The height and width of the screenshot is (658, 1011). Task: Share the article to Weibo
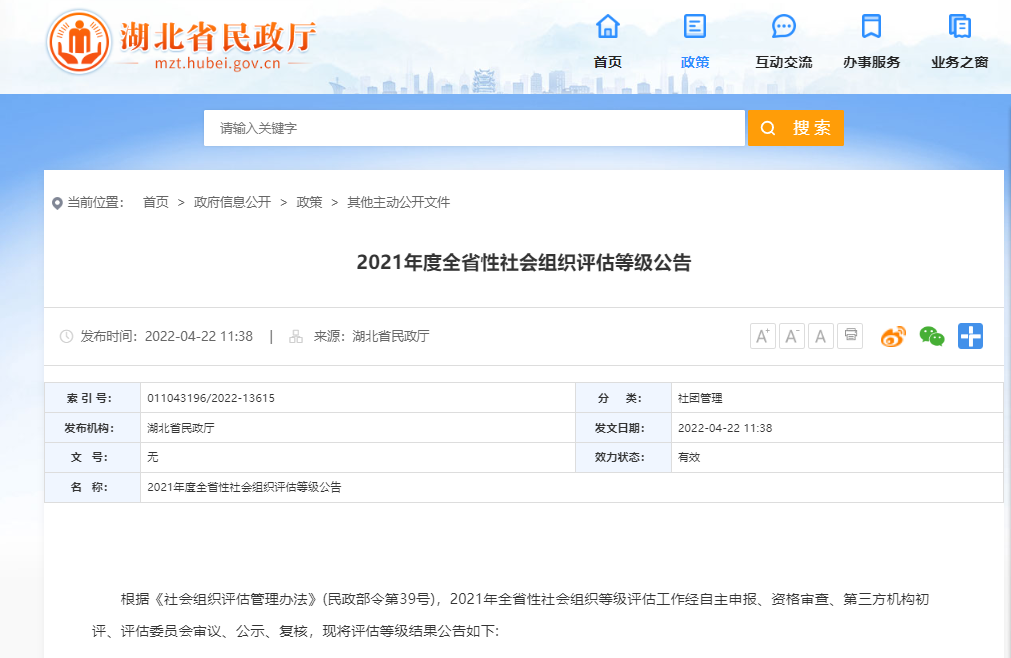tap(892, 338)
